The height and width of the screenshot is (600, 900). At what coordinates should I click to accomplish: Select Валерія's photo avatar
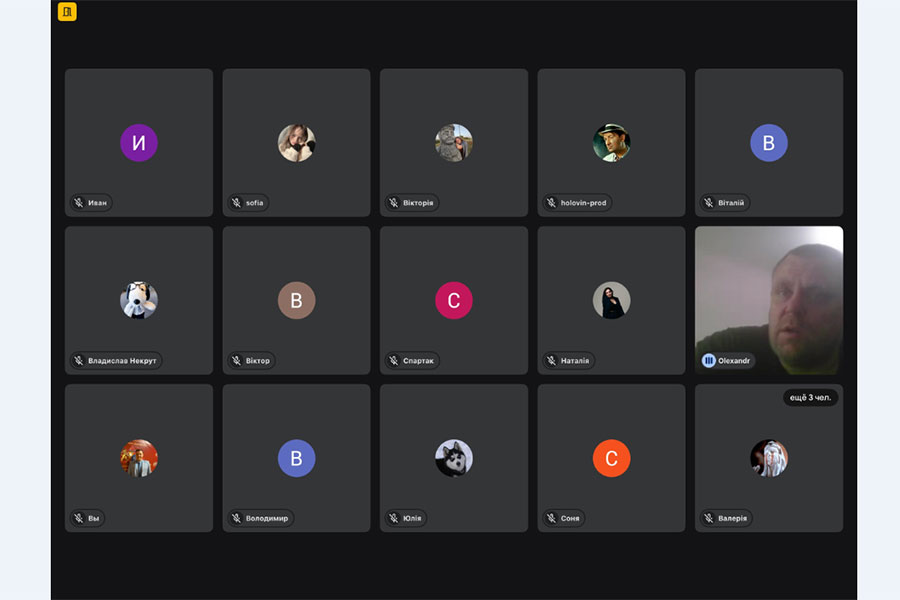coord(769,458)
